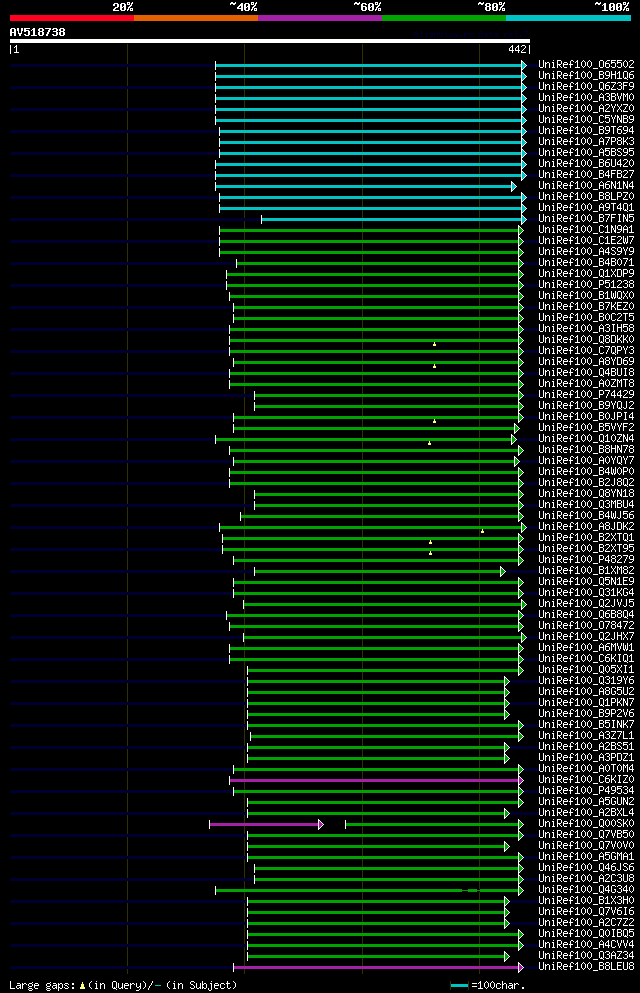Open hit UniRef100_C5YNB9
Viewport: 640px width, 993px height.
pyautogui.click(x=586, y=120)
